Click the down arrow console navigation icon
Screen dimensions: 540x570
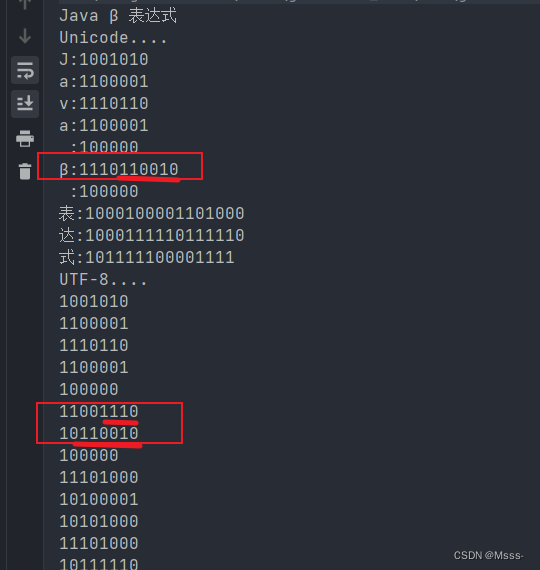(25, 36)
